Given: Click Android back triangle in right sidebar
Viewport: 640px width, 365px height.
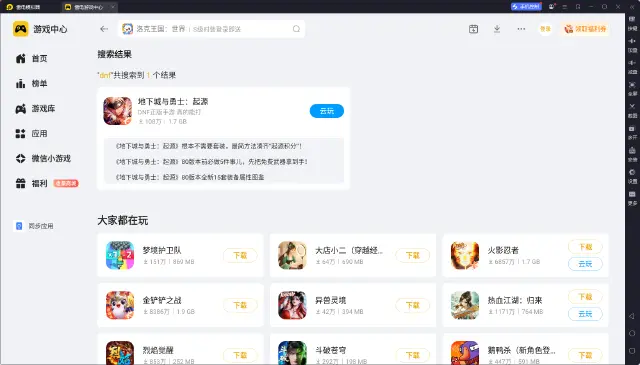Looking at the screenshot, I should click(632, 316).
